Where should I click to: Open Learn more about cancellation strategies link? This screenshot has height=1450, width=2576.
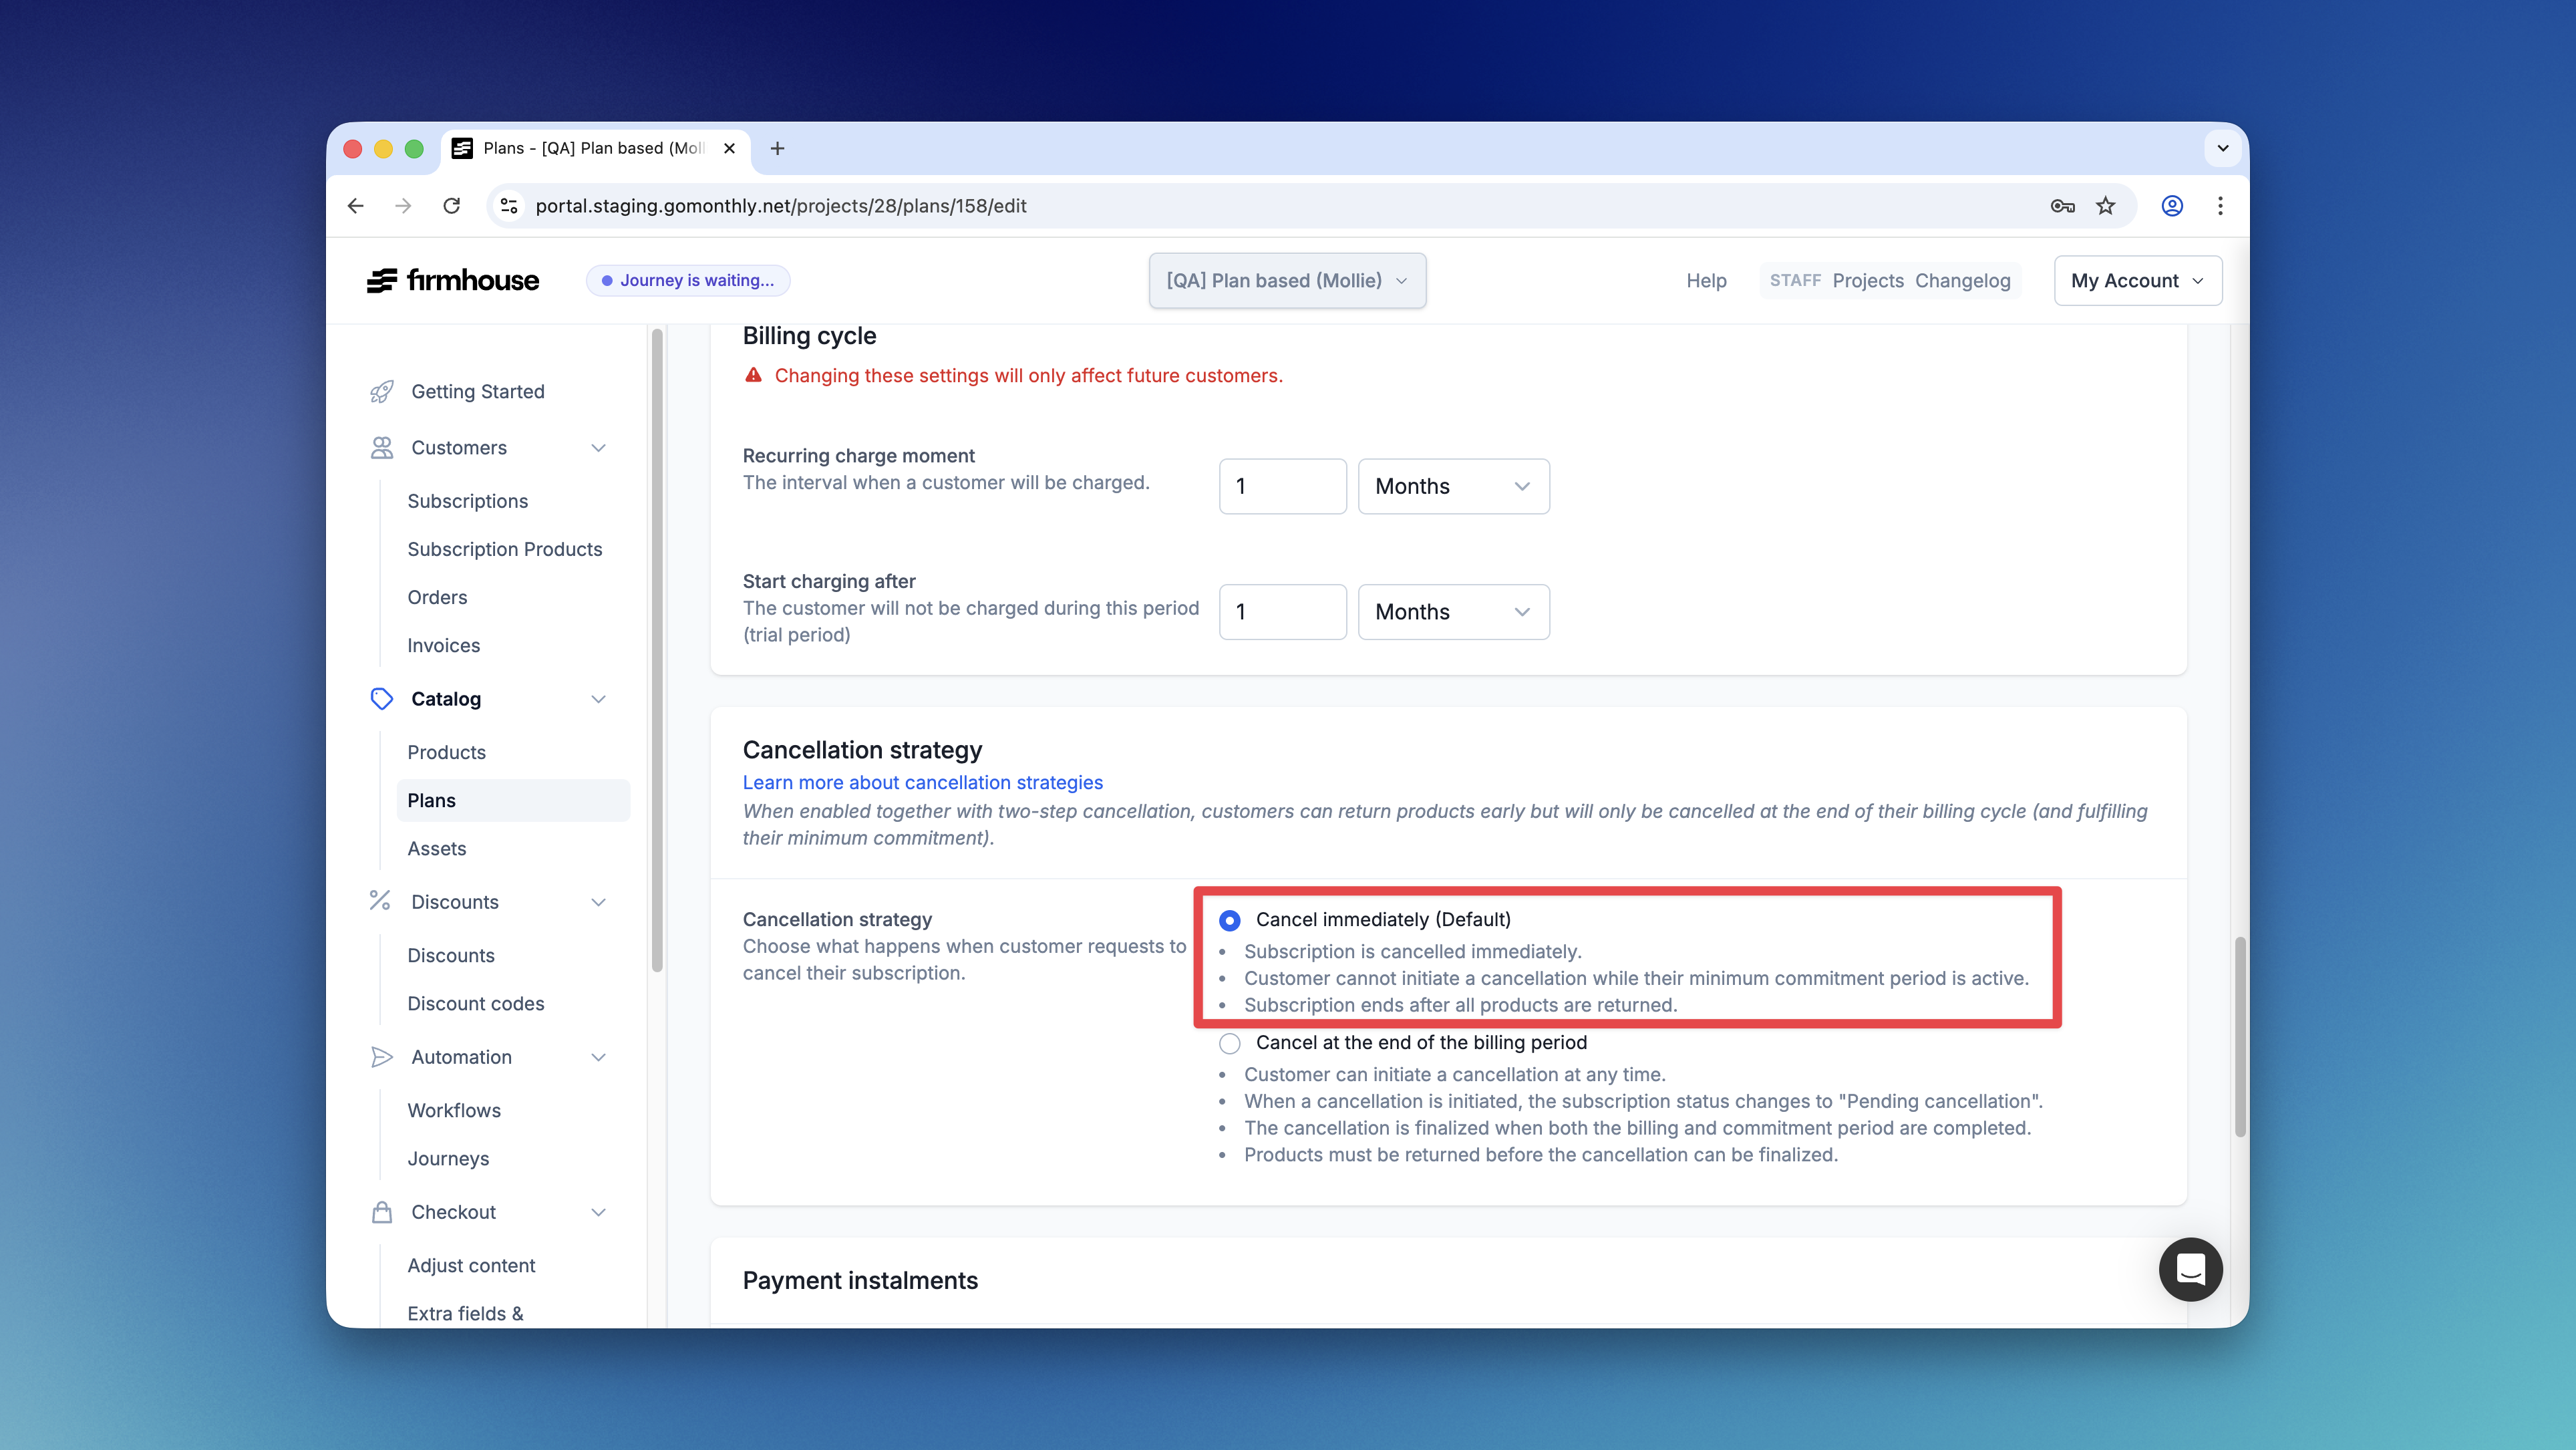[x=922, y=782]
